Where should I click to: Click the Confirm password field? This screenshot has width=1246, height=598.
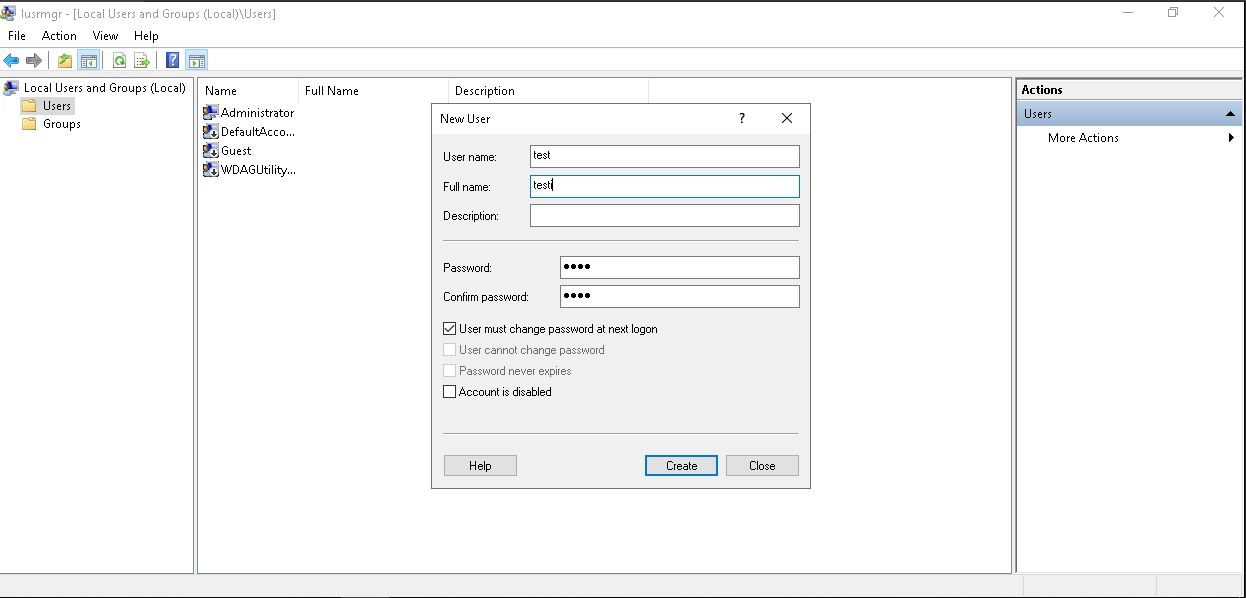click(679, 297)
